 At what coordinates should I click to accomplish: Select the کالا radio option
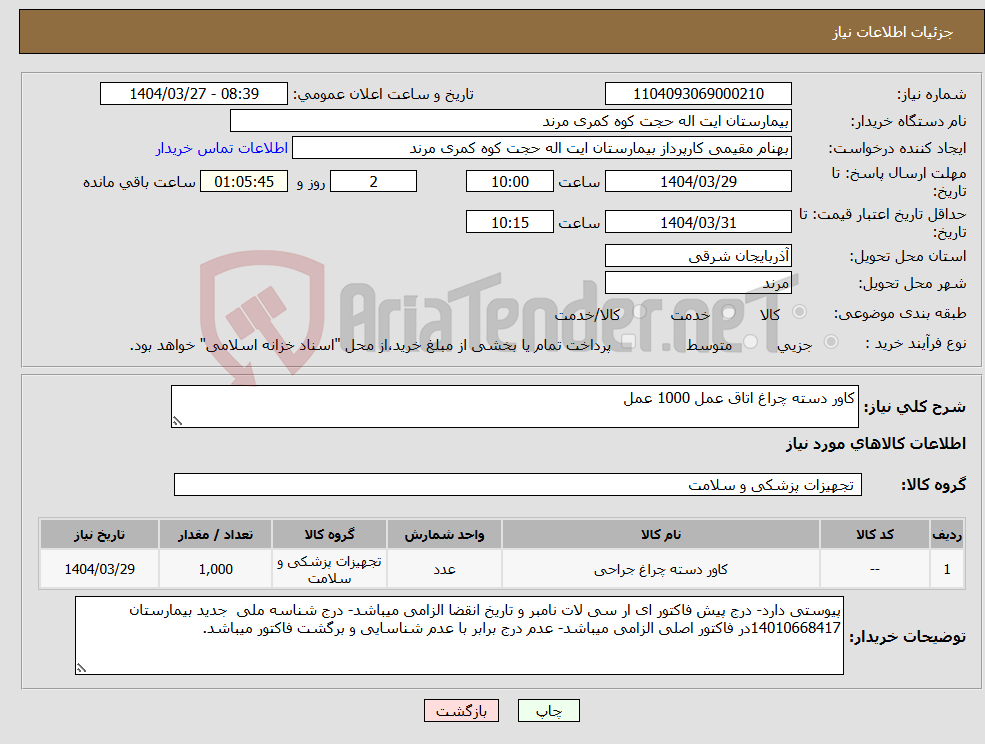coord(800,310)
